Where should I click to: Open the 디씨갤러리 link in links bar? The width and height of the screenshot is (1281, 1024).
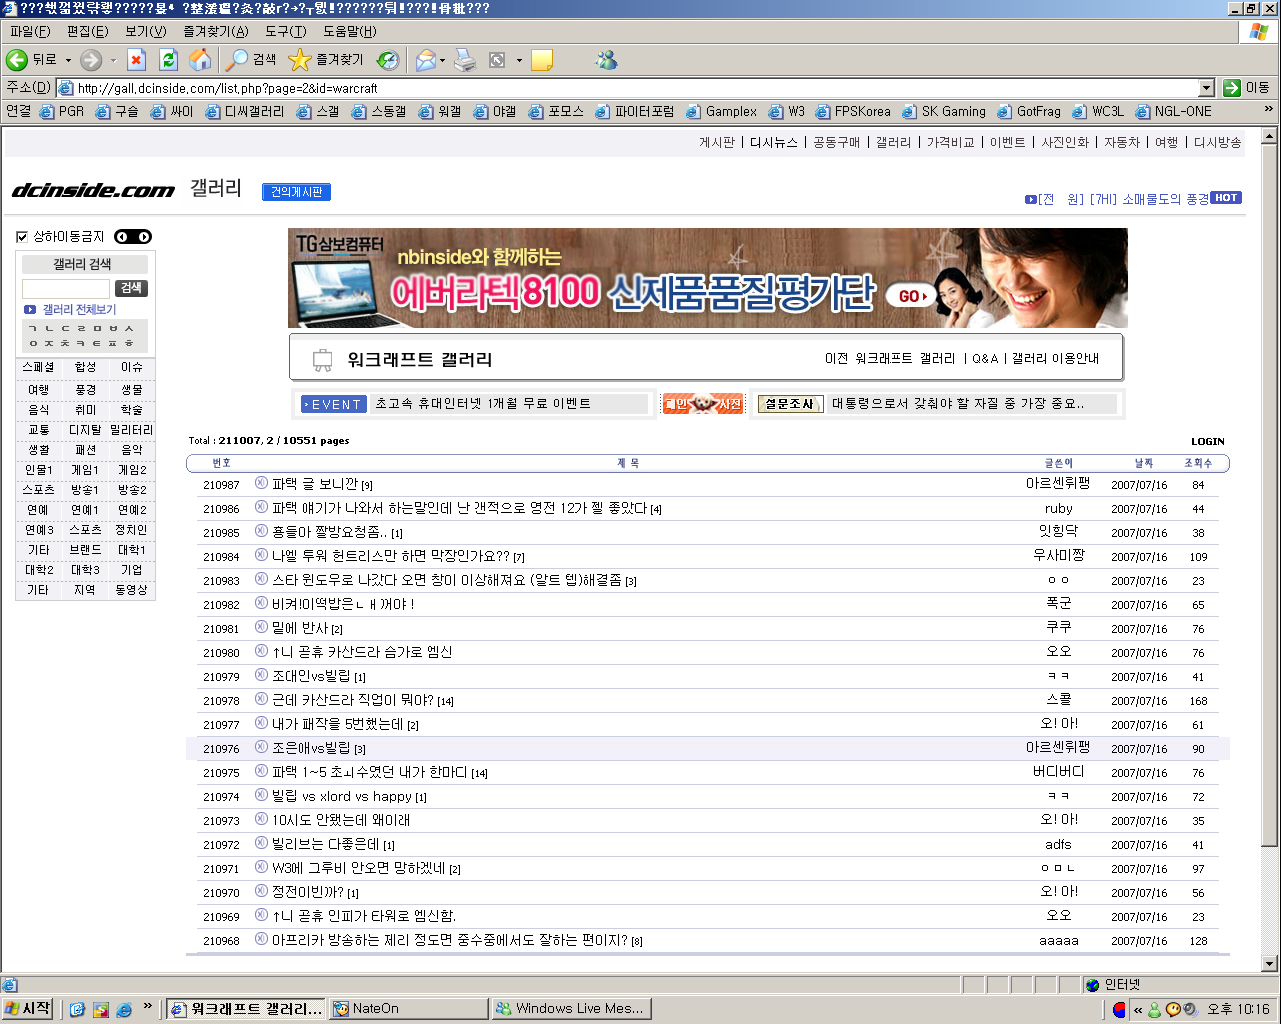click(245, 111)
